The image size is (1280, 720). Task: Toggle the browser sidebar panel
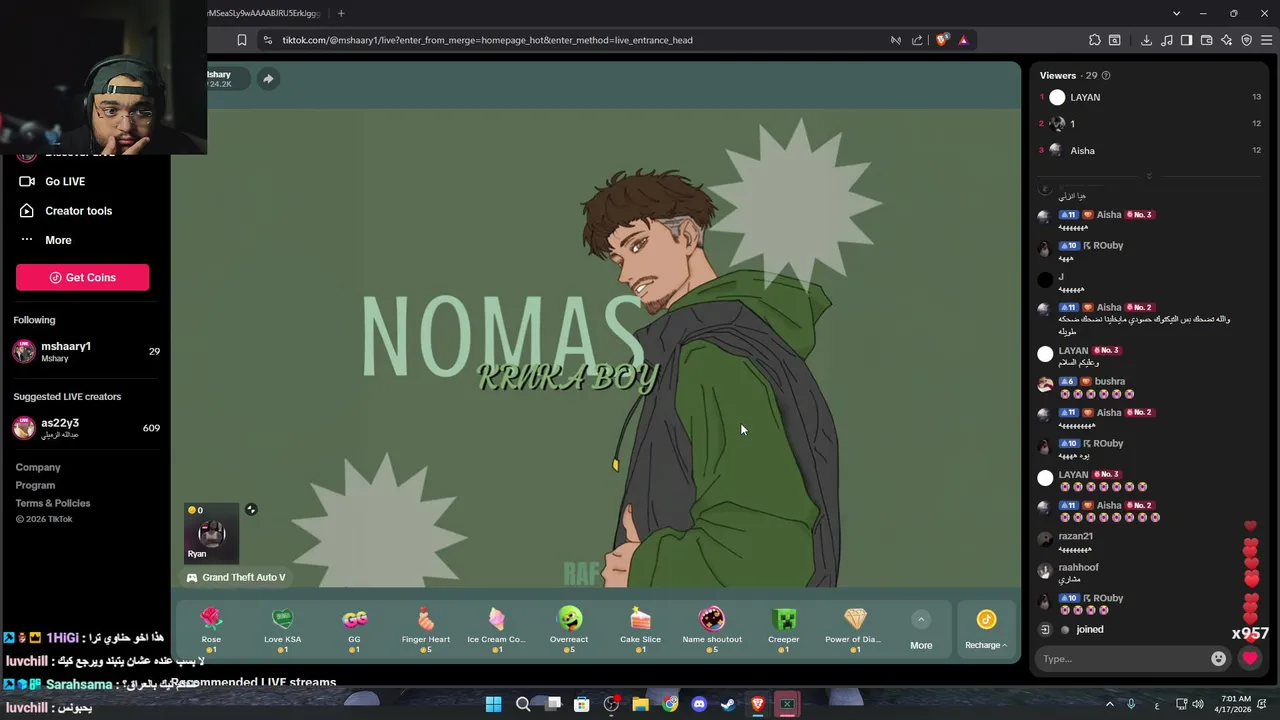[x=1186, y=40]
